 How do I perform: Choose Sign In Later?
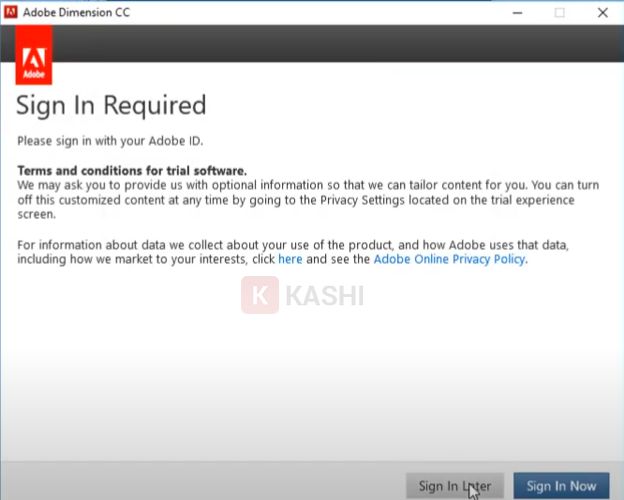coord(455,486)
